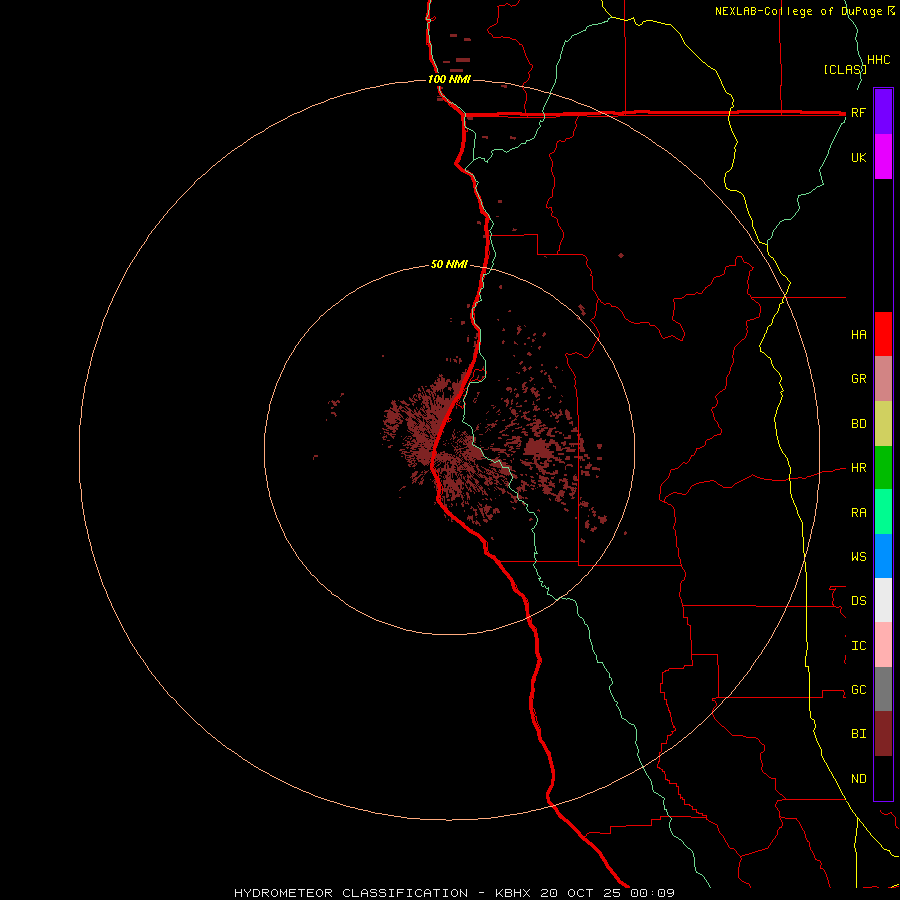Screen dimensions: 900x900
Task: Click the HA legend label
Action: (858, 335)
